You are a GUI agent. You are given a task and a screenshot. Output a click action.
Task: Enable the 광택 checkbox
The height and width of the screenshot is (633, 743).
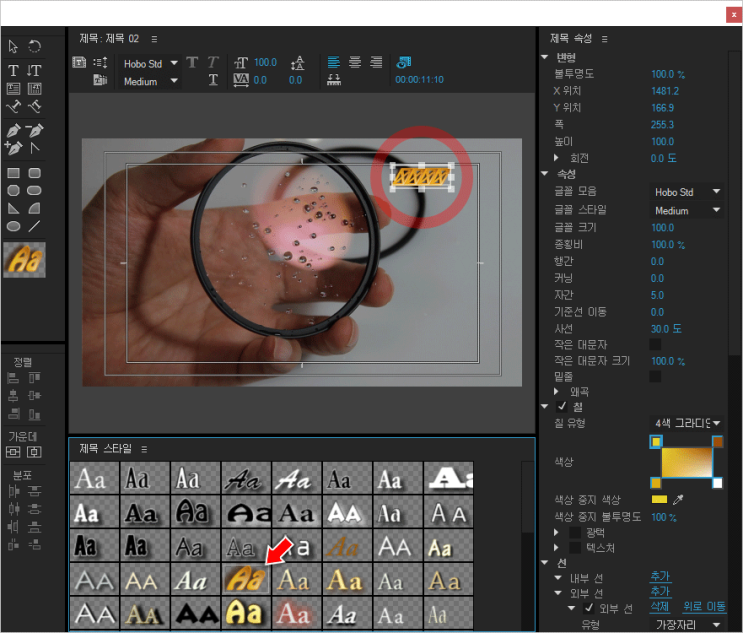(x=575, y=533)
